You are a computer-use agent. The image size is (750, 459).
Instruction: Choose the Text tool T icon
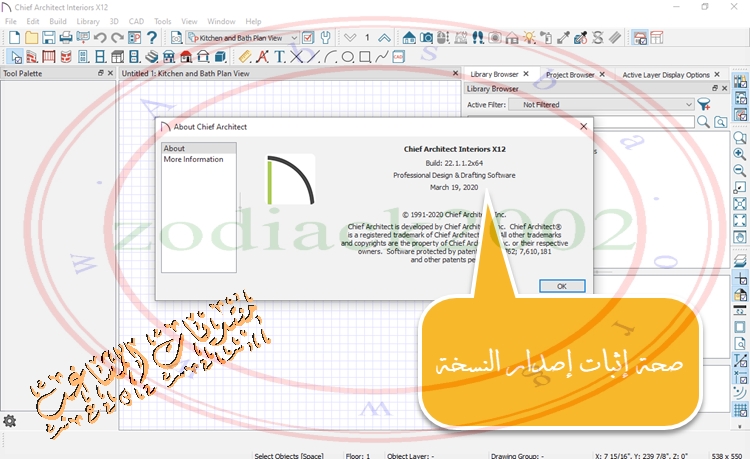pyautogui.click(x=279, y=57)
